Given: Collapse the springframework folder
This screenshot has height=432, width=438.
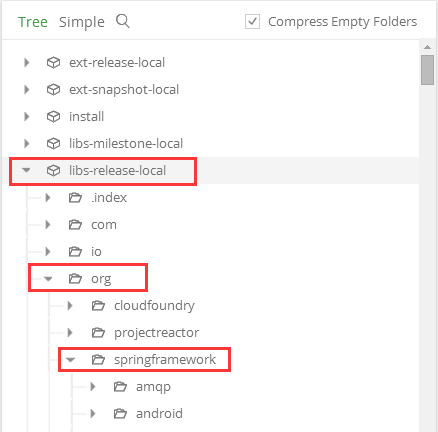Looking at the screenshot, I should point(70,359).
